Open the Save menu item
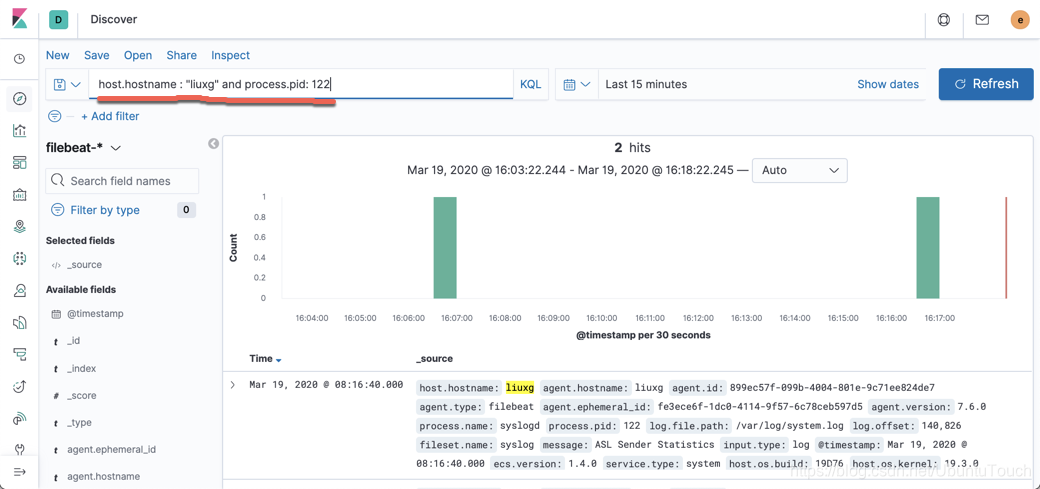This screenshot has height=489, width=1040. pyautogui.click(x=97, y=55)
